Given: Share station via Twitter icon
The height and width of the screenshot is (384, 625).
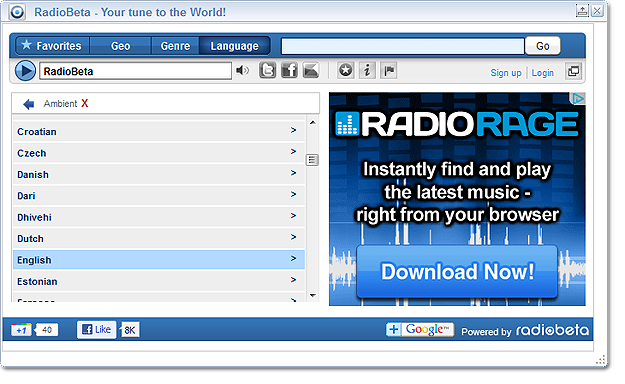Looking at the screenshot, I should 267,71.
